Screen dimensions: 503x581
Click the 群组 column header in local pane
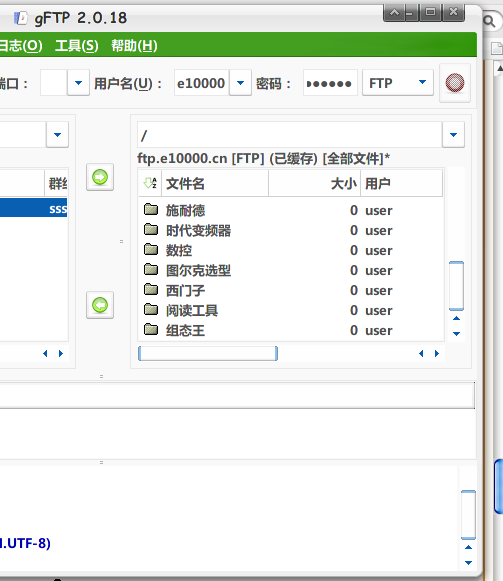click(x=56, y=183)
